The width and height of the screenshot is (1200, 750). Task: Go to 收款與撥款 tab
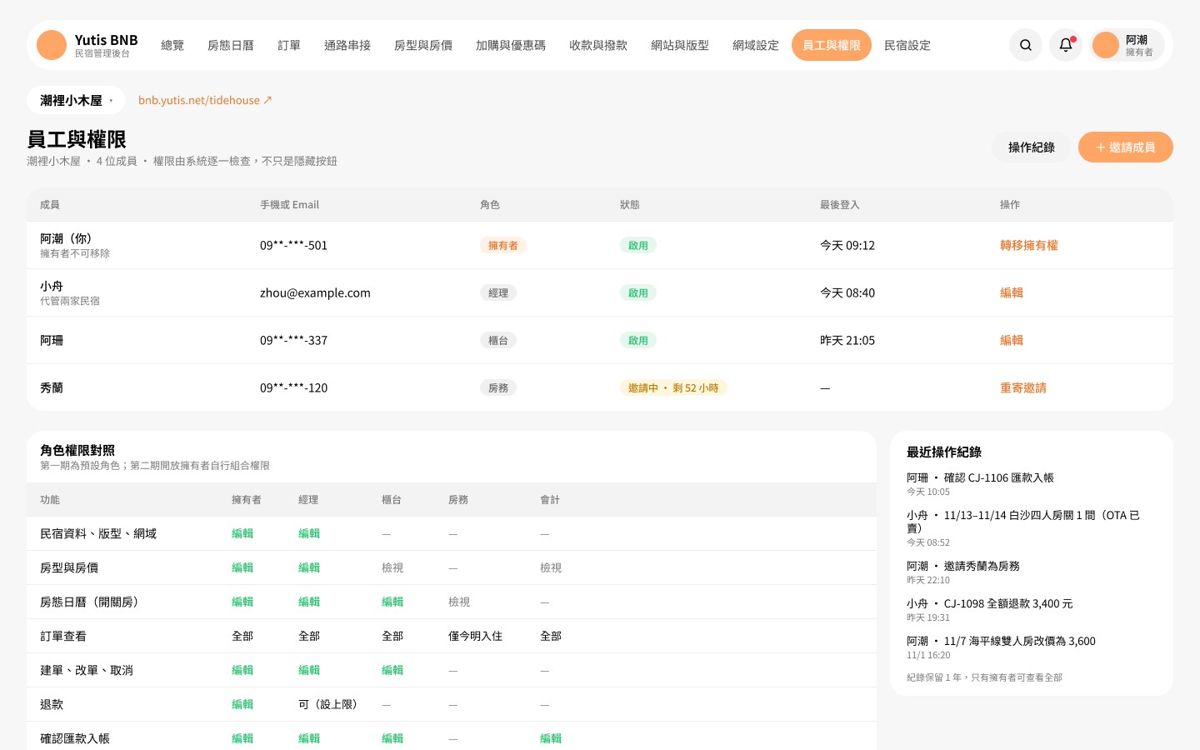pos(598,45)
